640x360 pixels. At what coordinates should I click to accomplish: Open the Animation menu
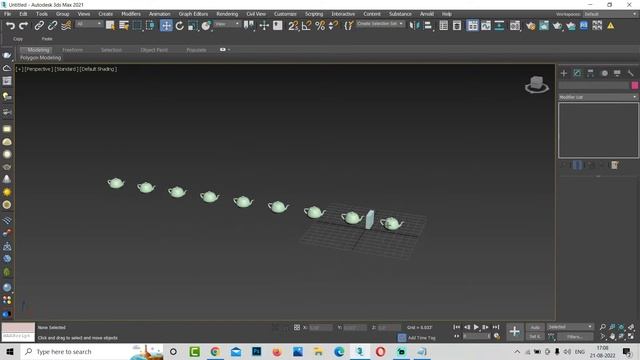click(x=159, y=14)
